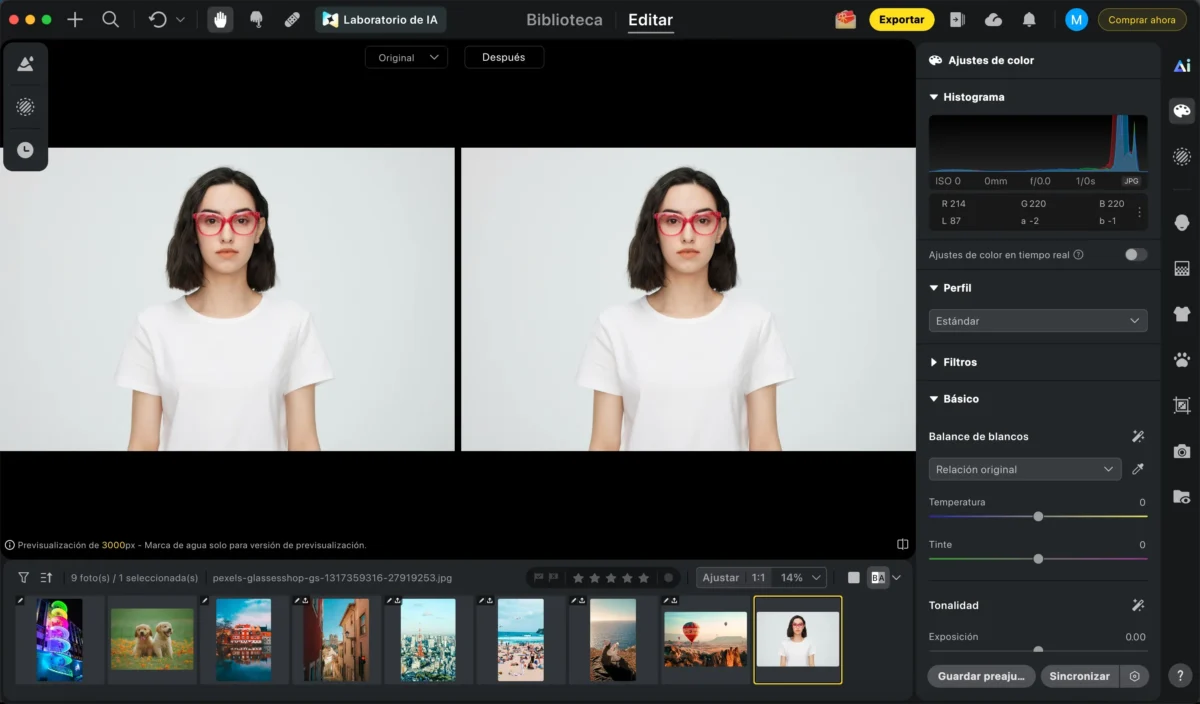Open the pet paw panel in sidebar

pyautogui.click(x=1182, y=360)
